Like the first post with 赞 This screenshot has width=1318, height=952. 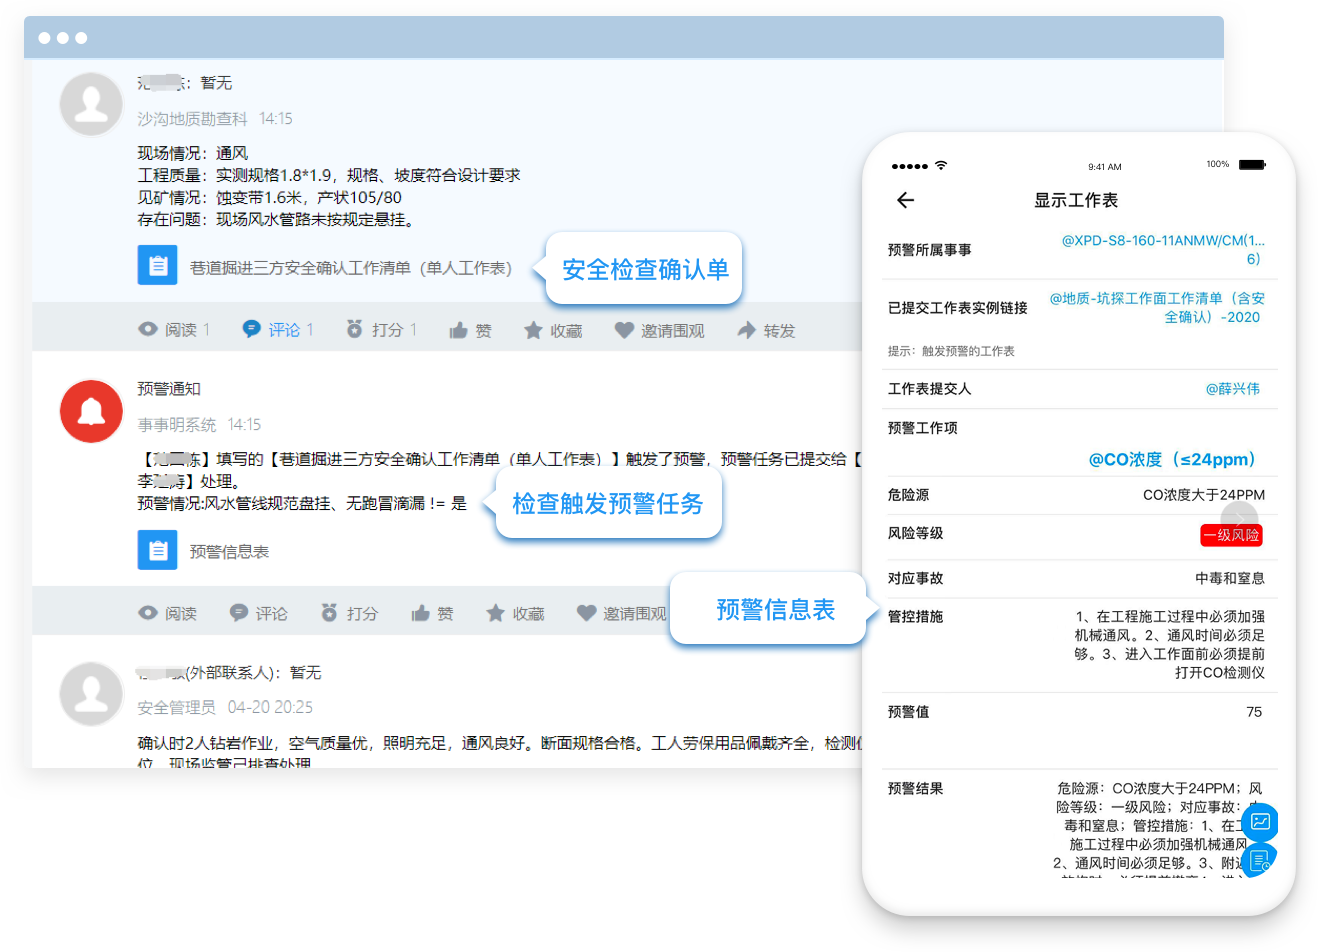pyautogui.click(x=470, y=330)
